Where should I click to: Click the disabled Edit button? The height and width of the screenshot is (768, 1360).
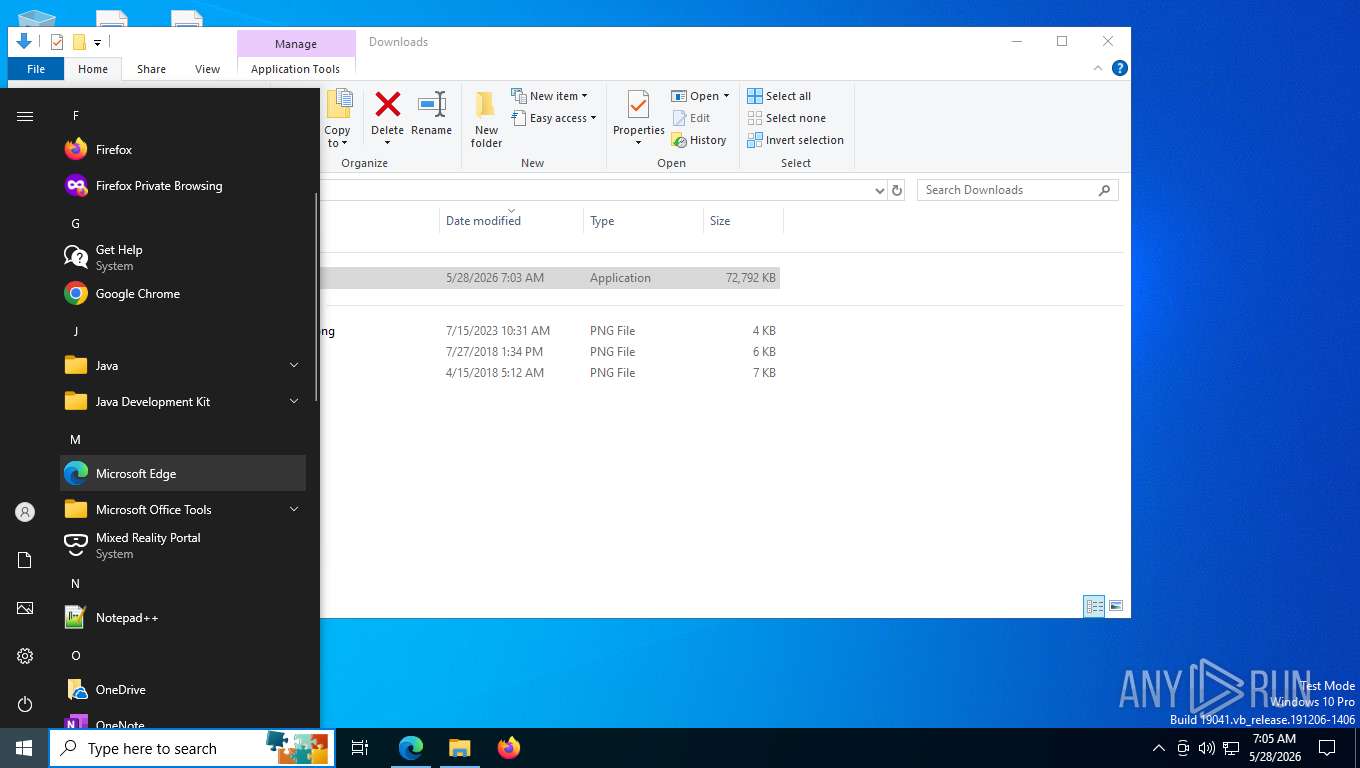[x=691, y=118]
